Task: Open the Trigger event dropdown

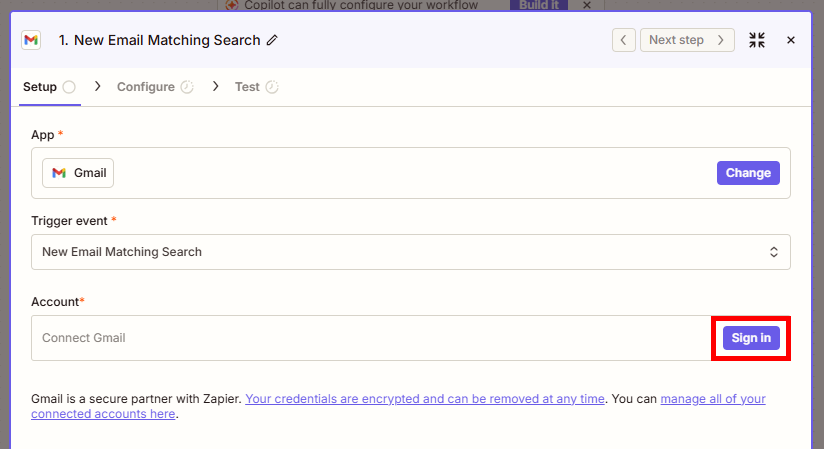Action: tap(410, 252)
